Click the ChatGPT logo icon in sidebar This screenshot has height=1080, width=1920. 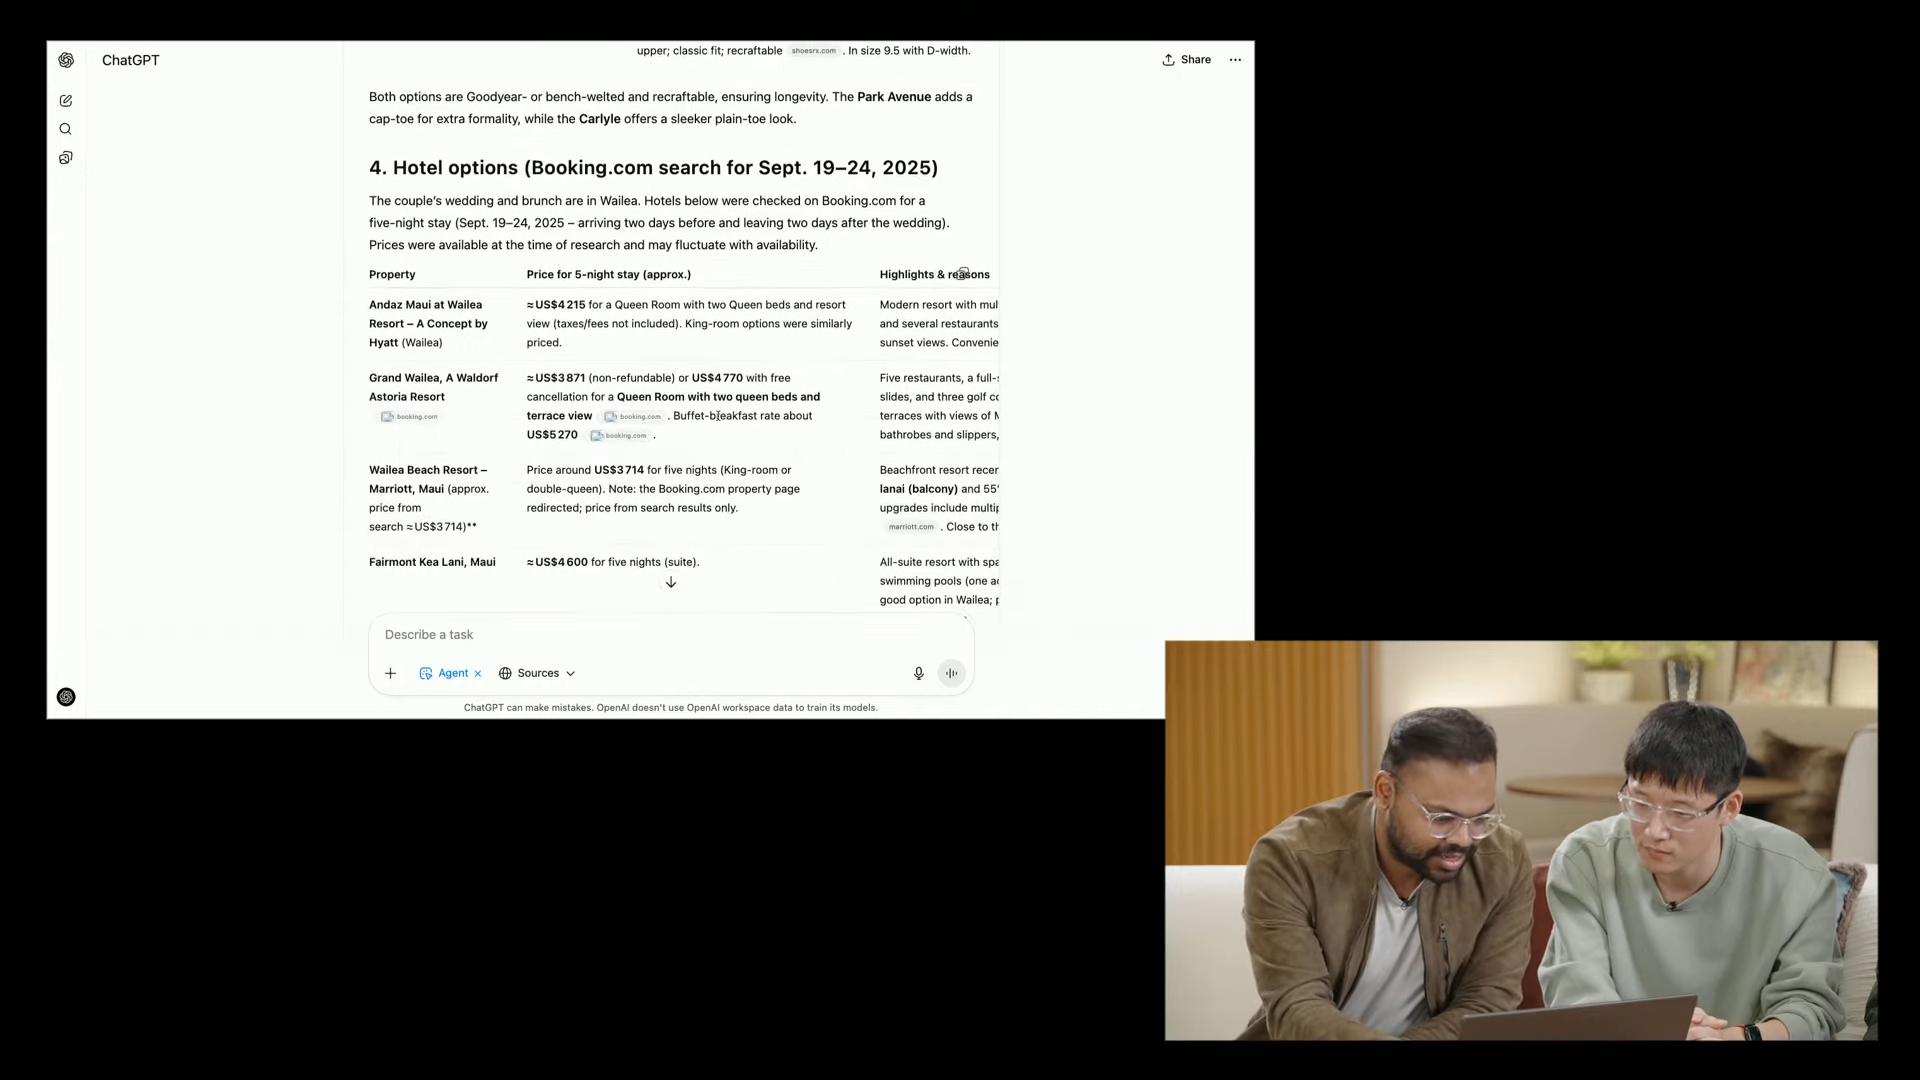pos(66,60)
